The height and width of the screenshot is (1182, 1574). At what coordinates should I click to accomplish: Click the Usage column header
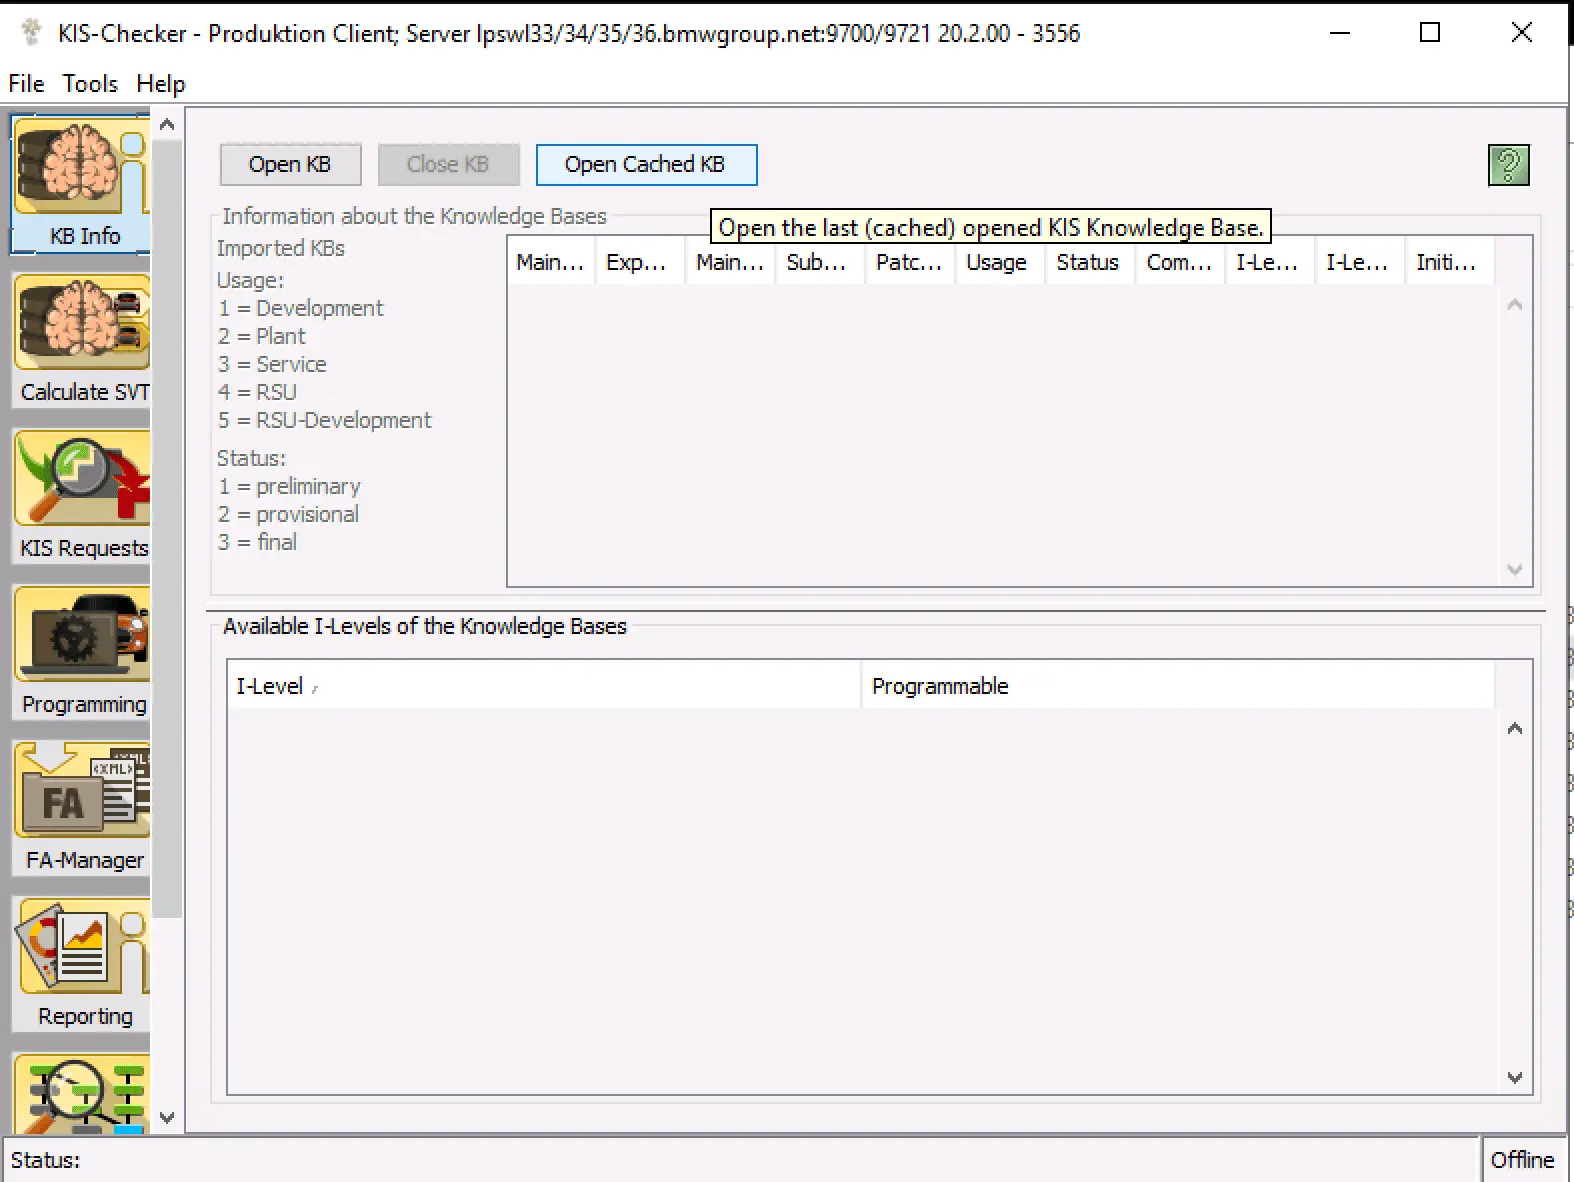point(1000,262)
